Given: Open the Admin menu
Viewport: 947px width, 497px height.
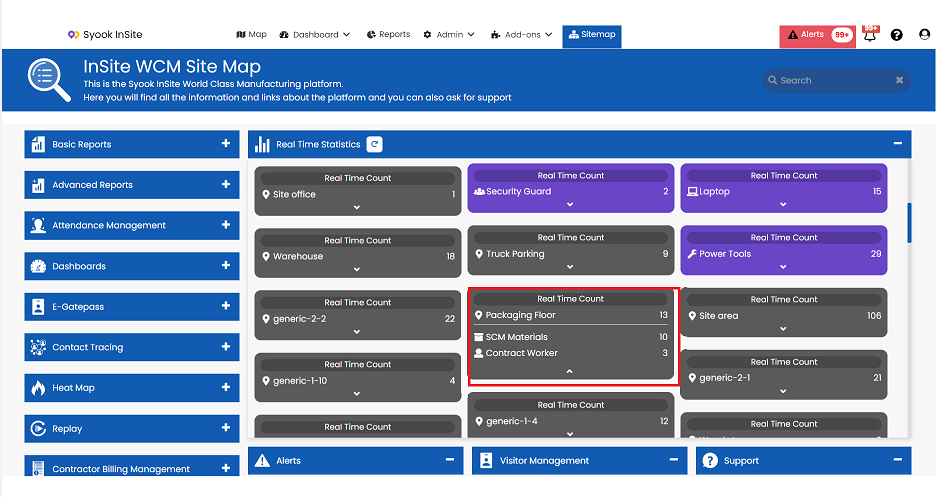Looking at the screenshot, I should coord(449,34).
